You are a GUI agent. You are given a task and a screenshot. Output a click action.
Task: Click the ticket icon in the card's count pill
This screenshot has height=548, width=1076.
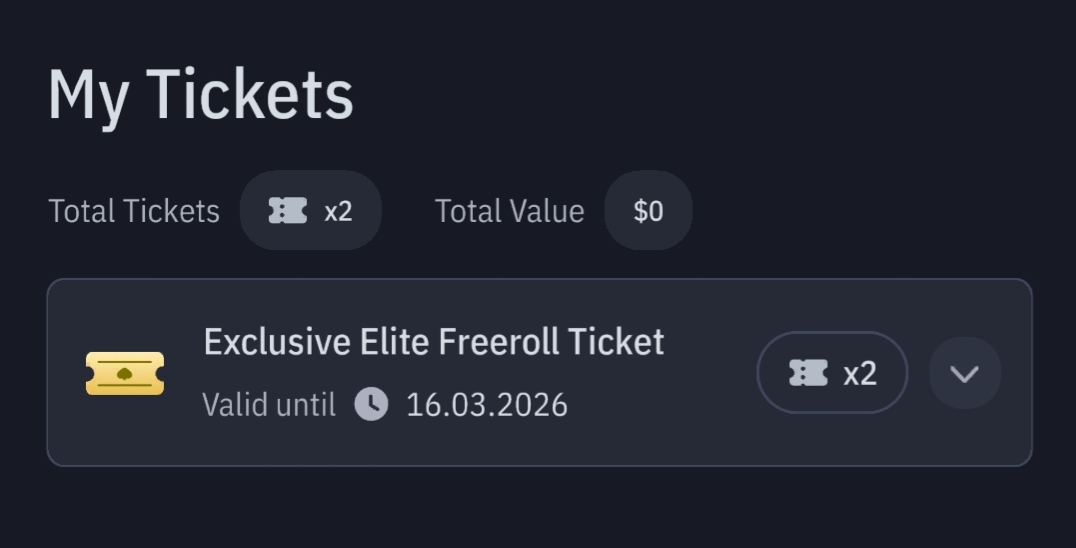tap(808, 373)
